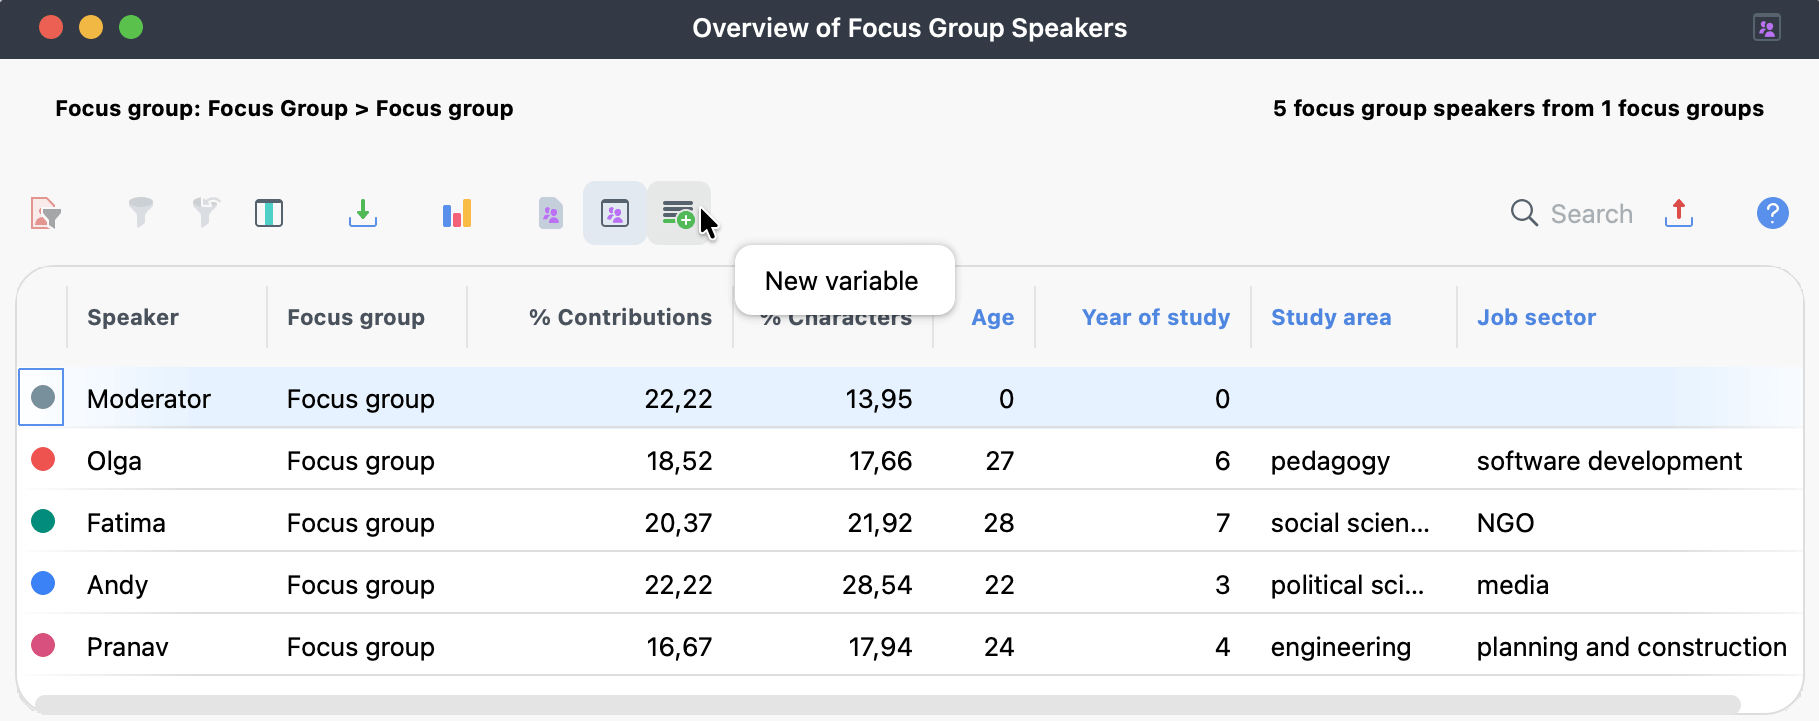Click the magnifier search icon
This screenshot has width=1819, height=721.
(x=1524, y=213)
